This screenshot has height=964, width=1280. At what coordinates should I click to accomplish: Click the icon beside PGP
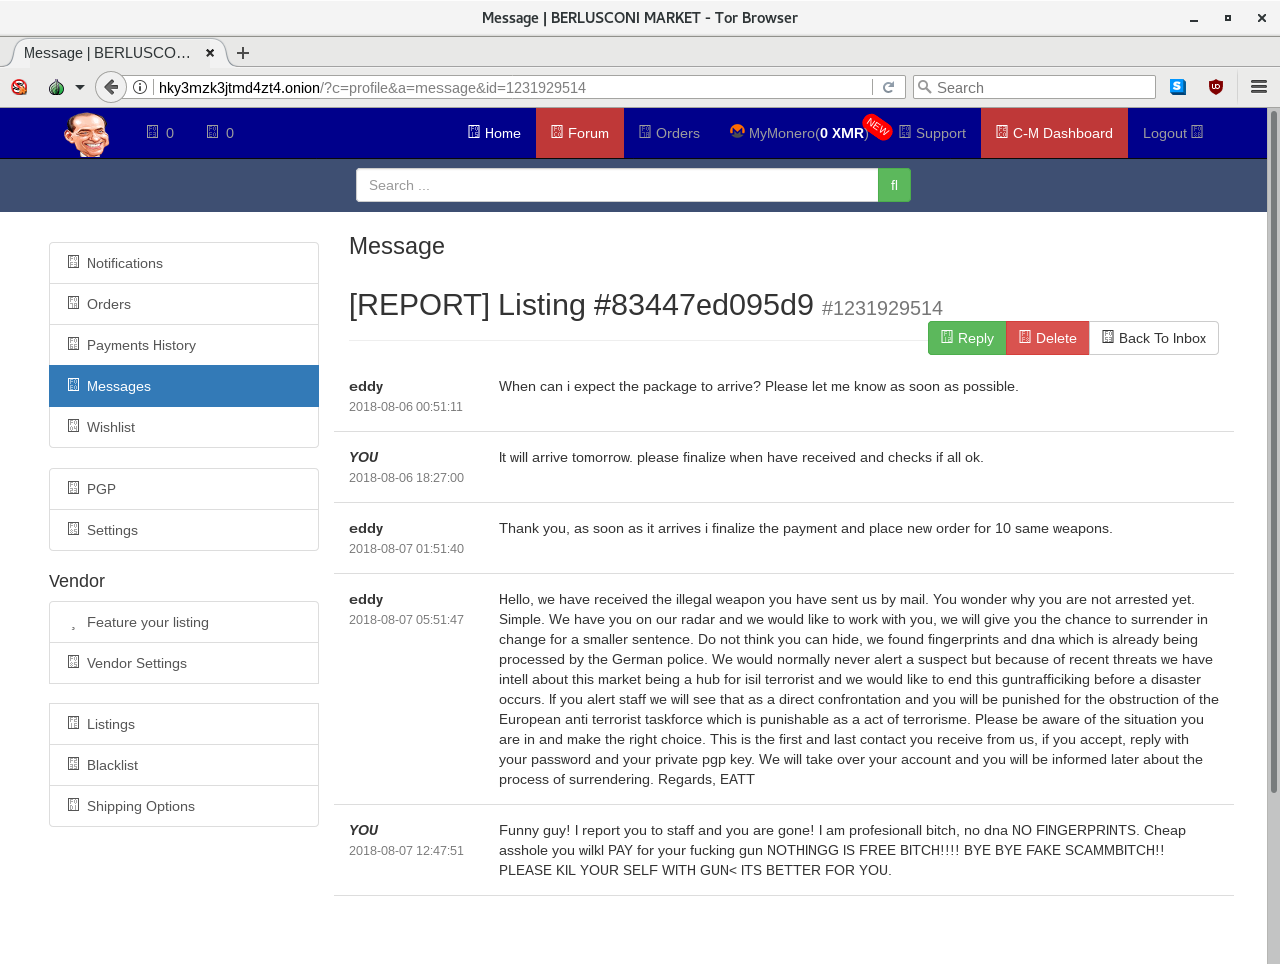pyautogui.click(x=73, y=488)
